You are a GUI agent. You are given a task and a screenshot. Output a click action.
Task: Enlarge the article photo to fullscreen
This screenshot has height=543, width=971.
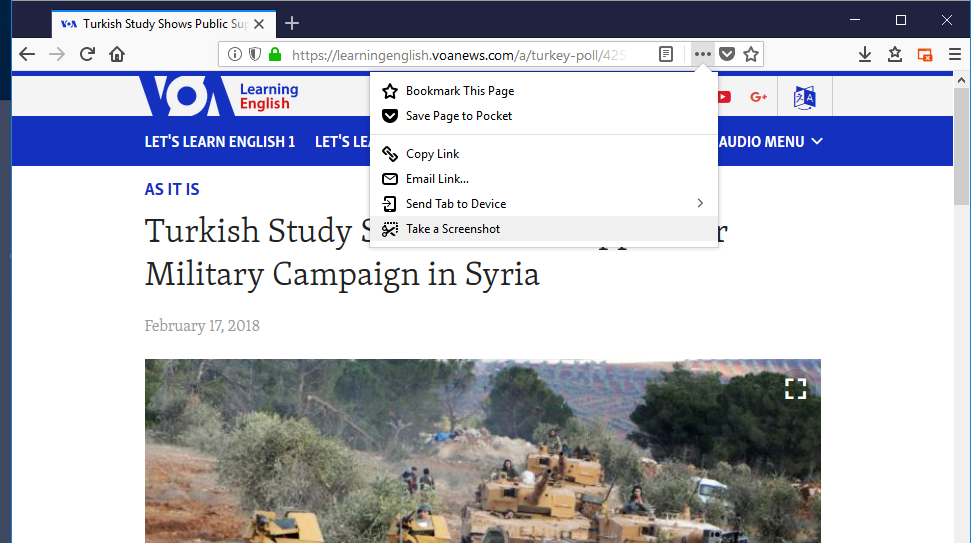[795, 389]
